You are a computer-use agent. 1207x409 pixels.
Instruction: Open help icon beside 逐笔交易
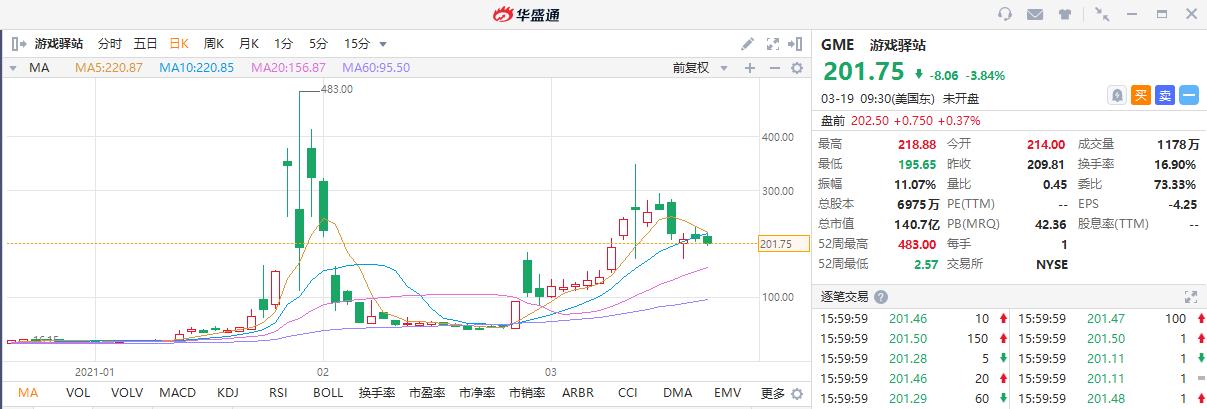pyautogui.click(x=881, y=297)
